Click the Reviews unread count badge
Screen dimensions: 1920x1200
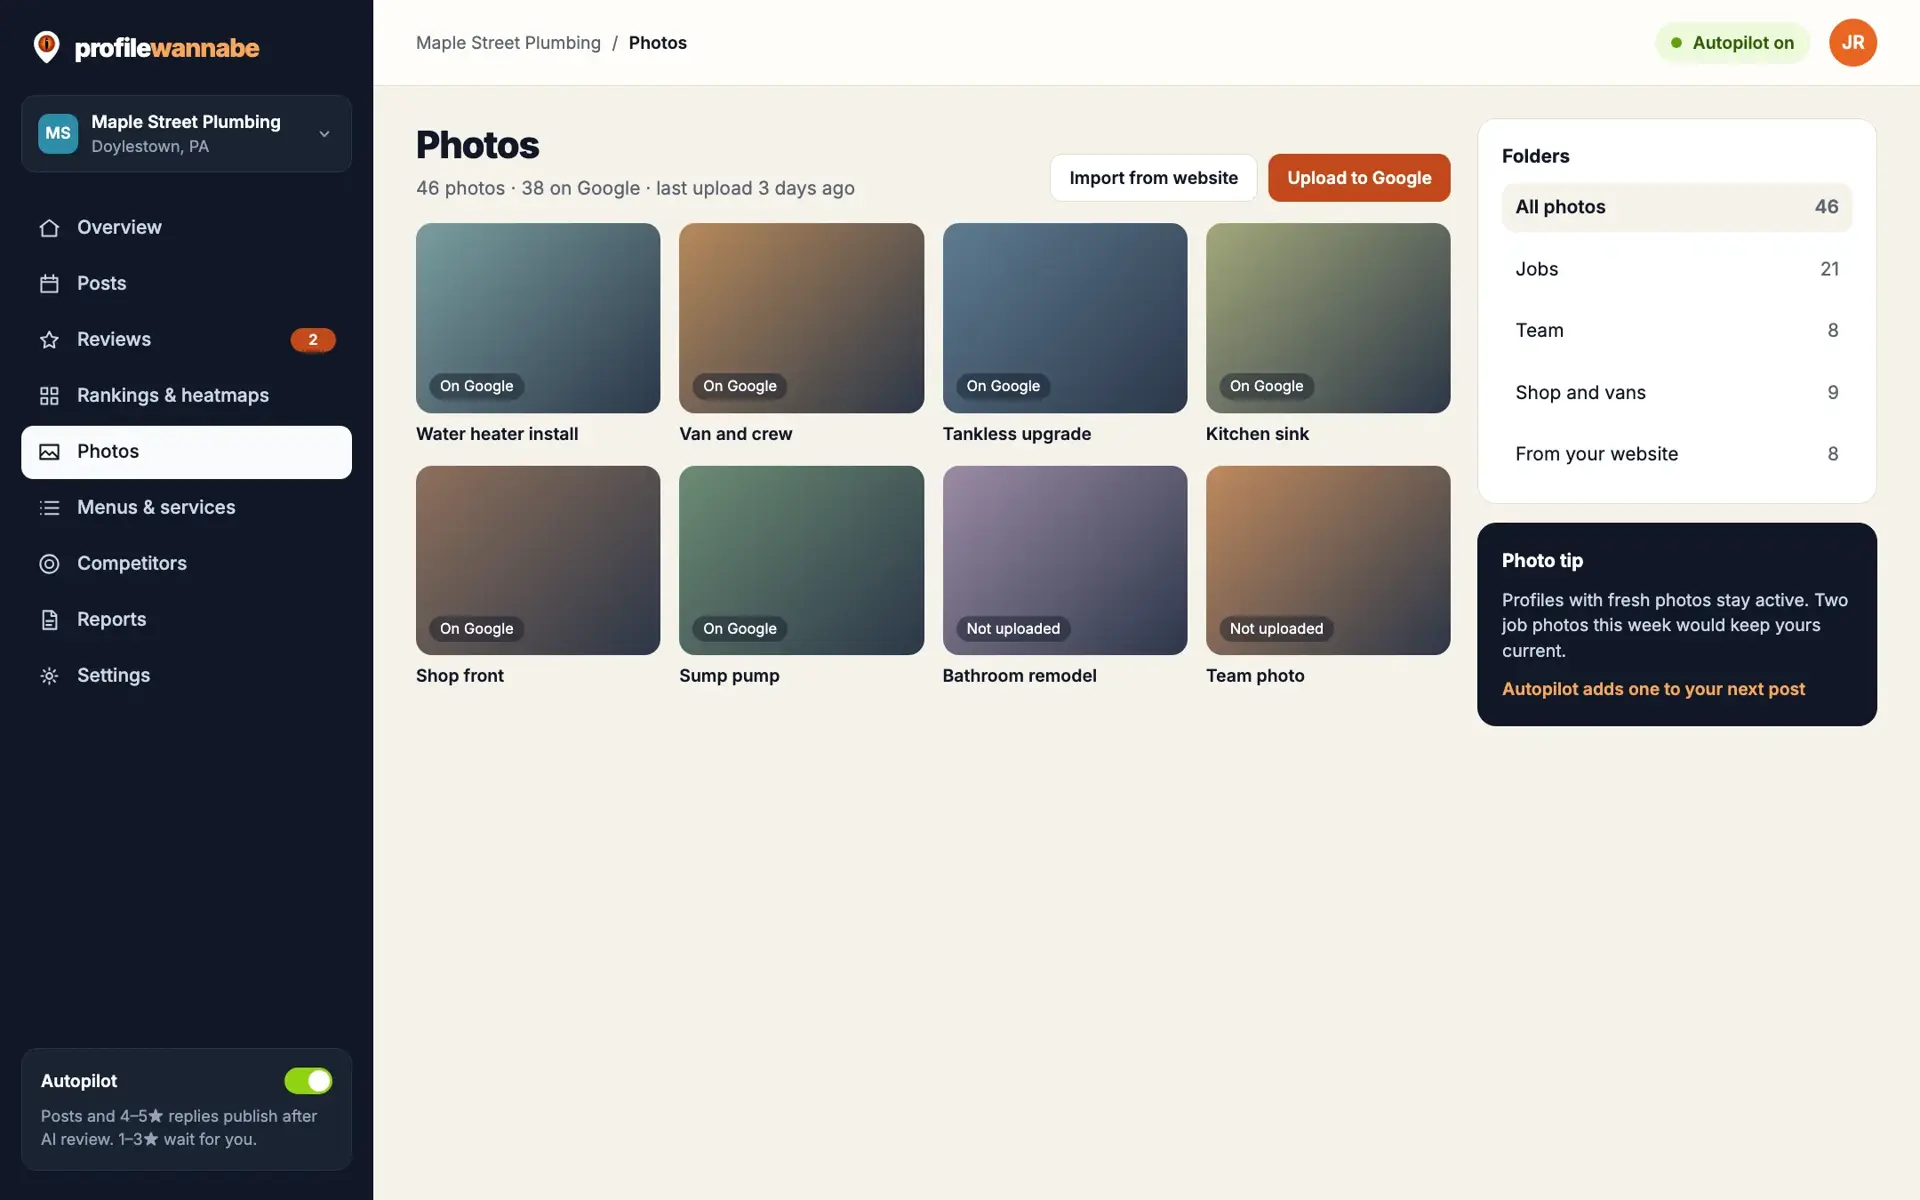[313, 340]
